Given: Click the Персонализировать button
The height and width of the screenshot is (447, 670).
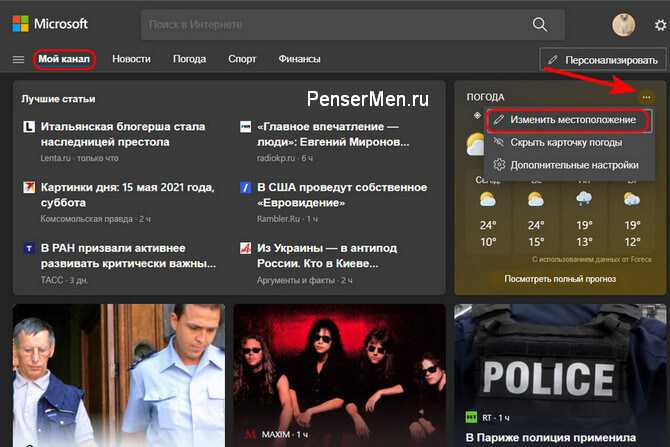Looking at the screenshot, I should tap(602, 60).
